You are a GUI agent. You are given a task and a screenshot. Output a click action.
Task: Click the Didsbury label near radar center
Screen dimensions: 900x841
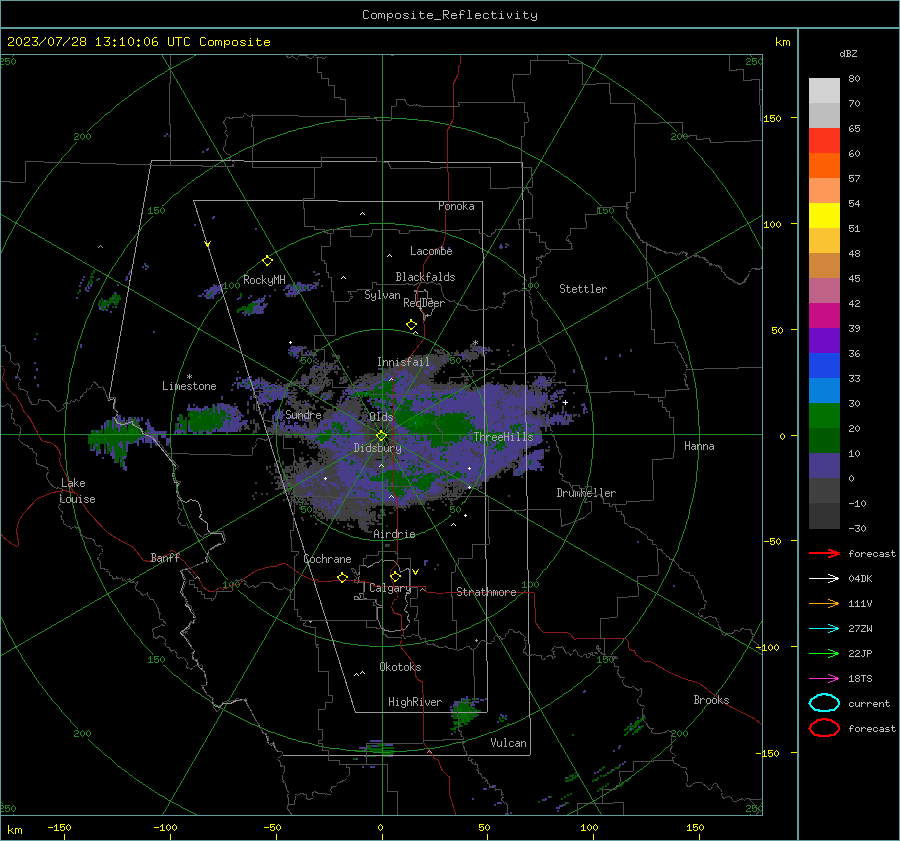(377, 448)
